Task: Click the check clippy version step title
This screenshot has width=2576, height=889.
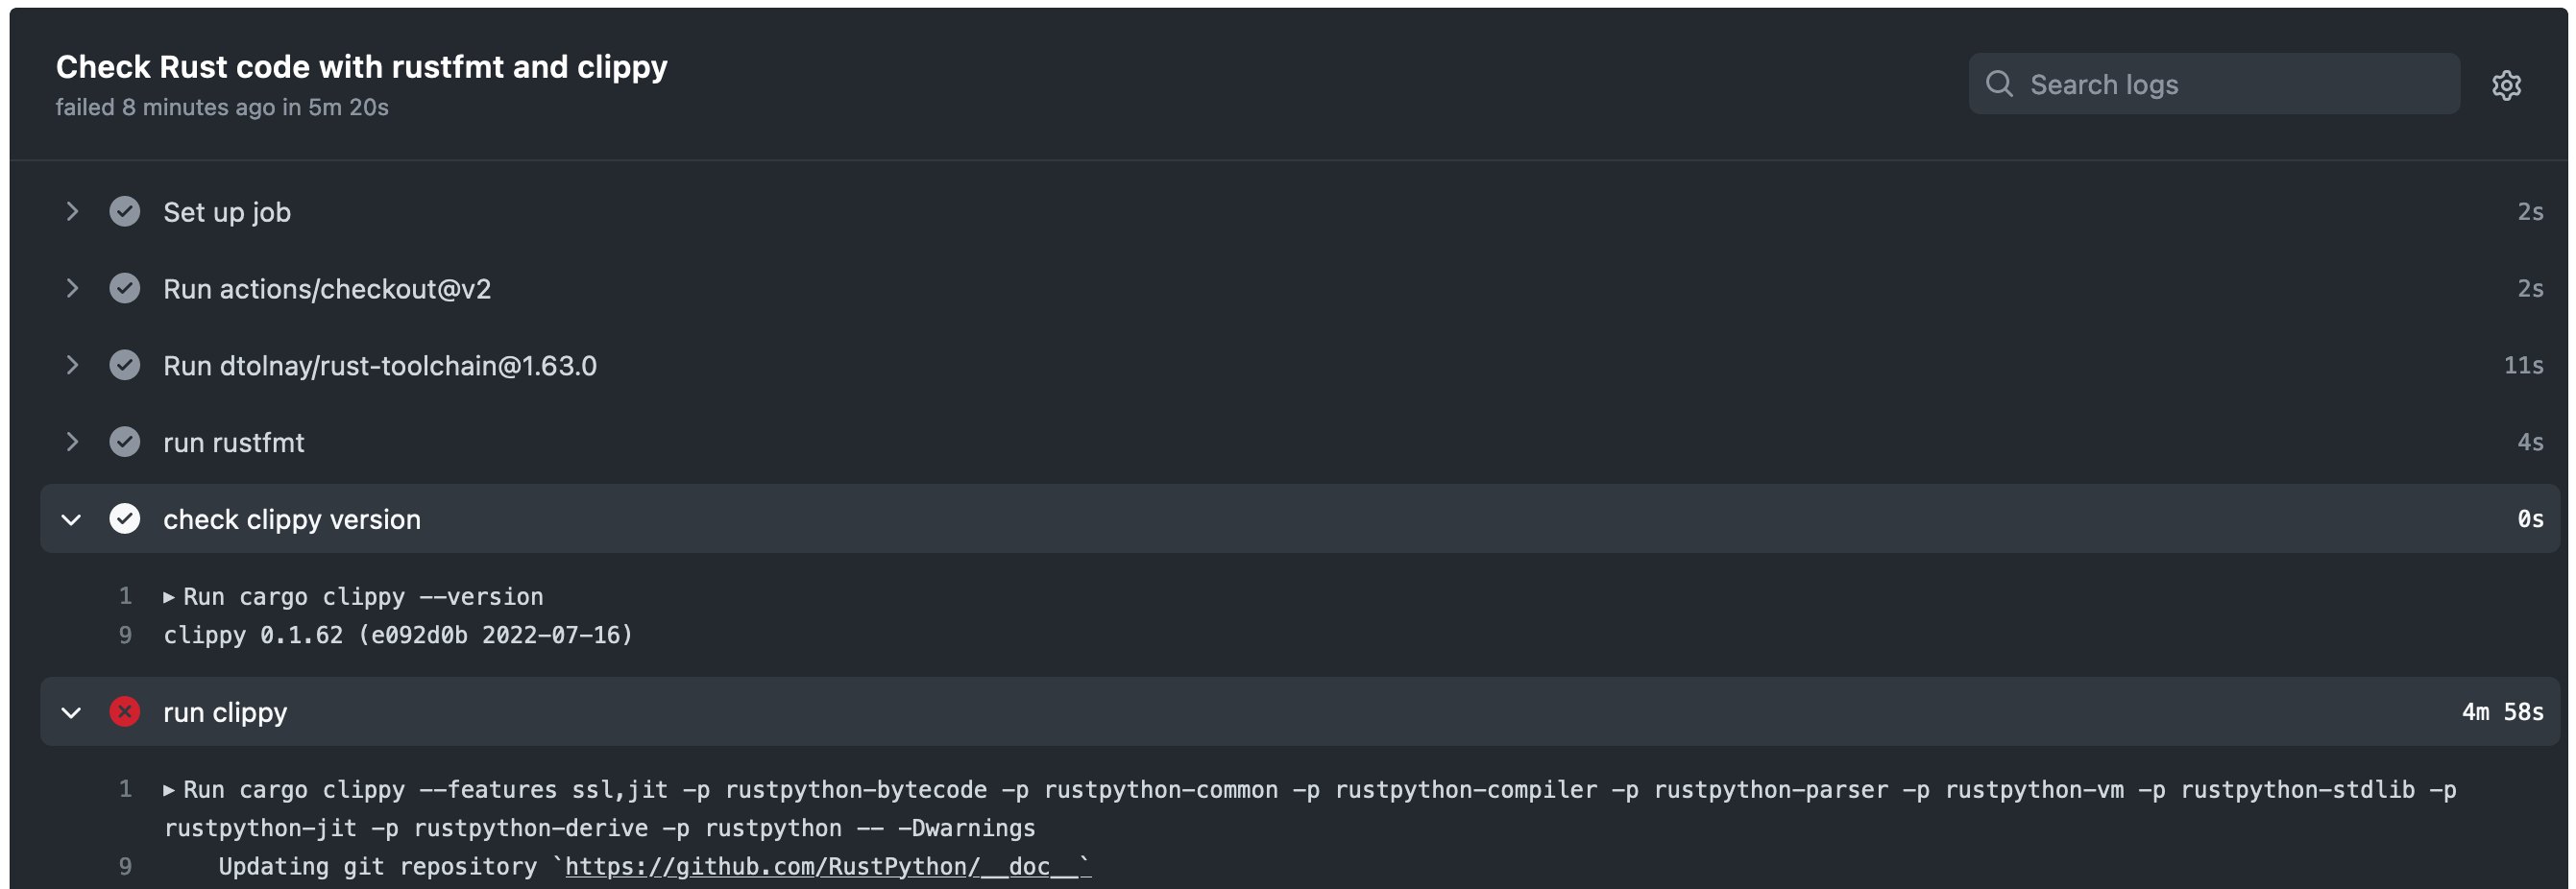Action: coord(292,519)
